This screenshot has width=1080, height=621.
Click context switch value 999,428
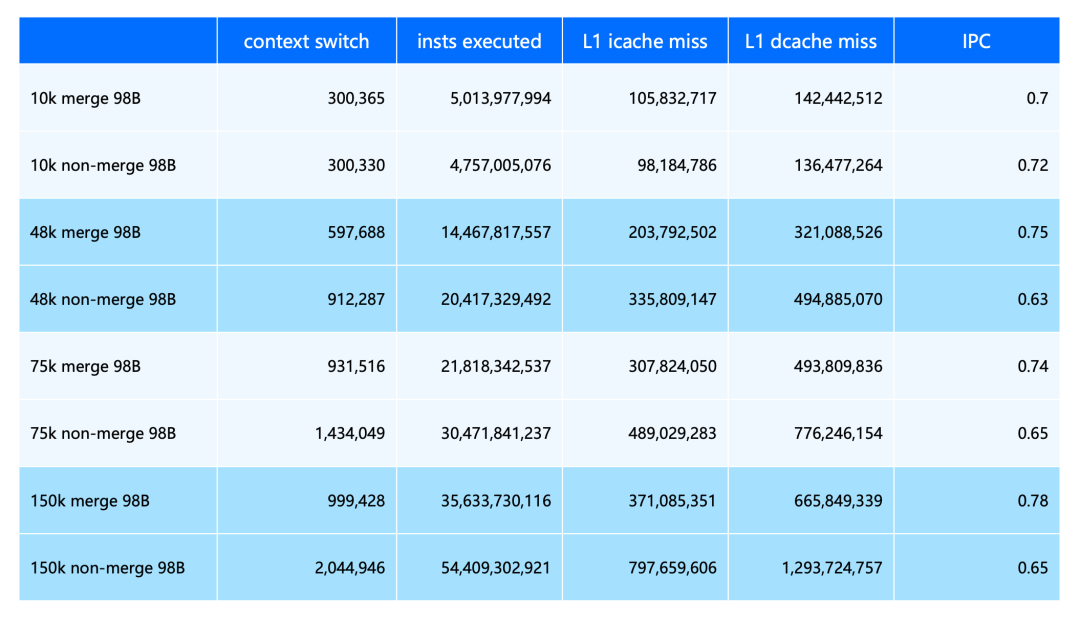[x=356, y=501]
